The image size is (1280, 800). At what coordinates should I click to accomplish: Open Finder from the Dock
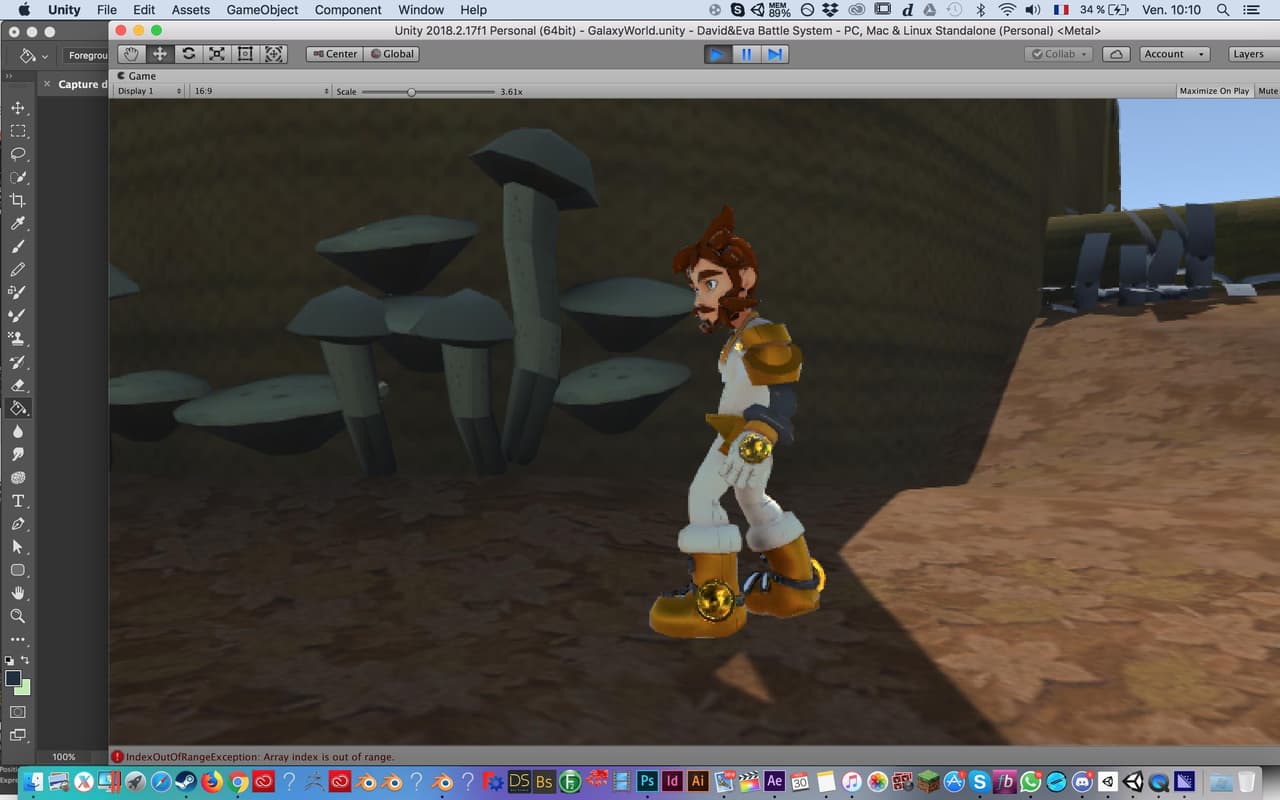pos(33,781)
